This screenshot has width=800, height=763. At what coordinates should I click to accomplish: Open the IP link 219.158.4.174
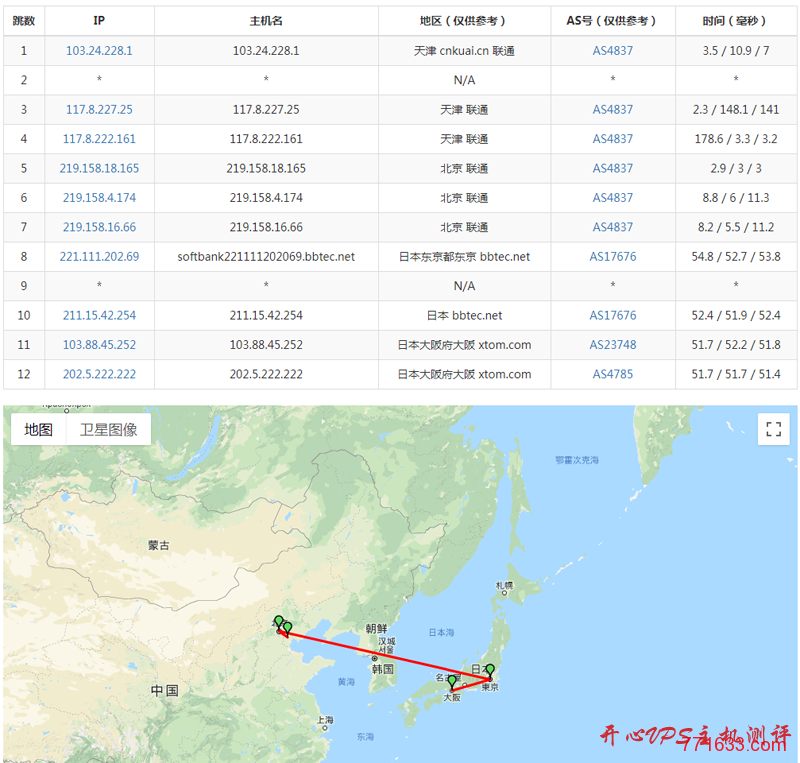99,198
